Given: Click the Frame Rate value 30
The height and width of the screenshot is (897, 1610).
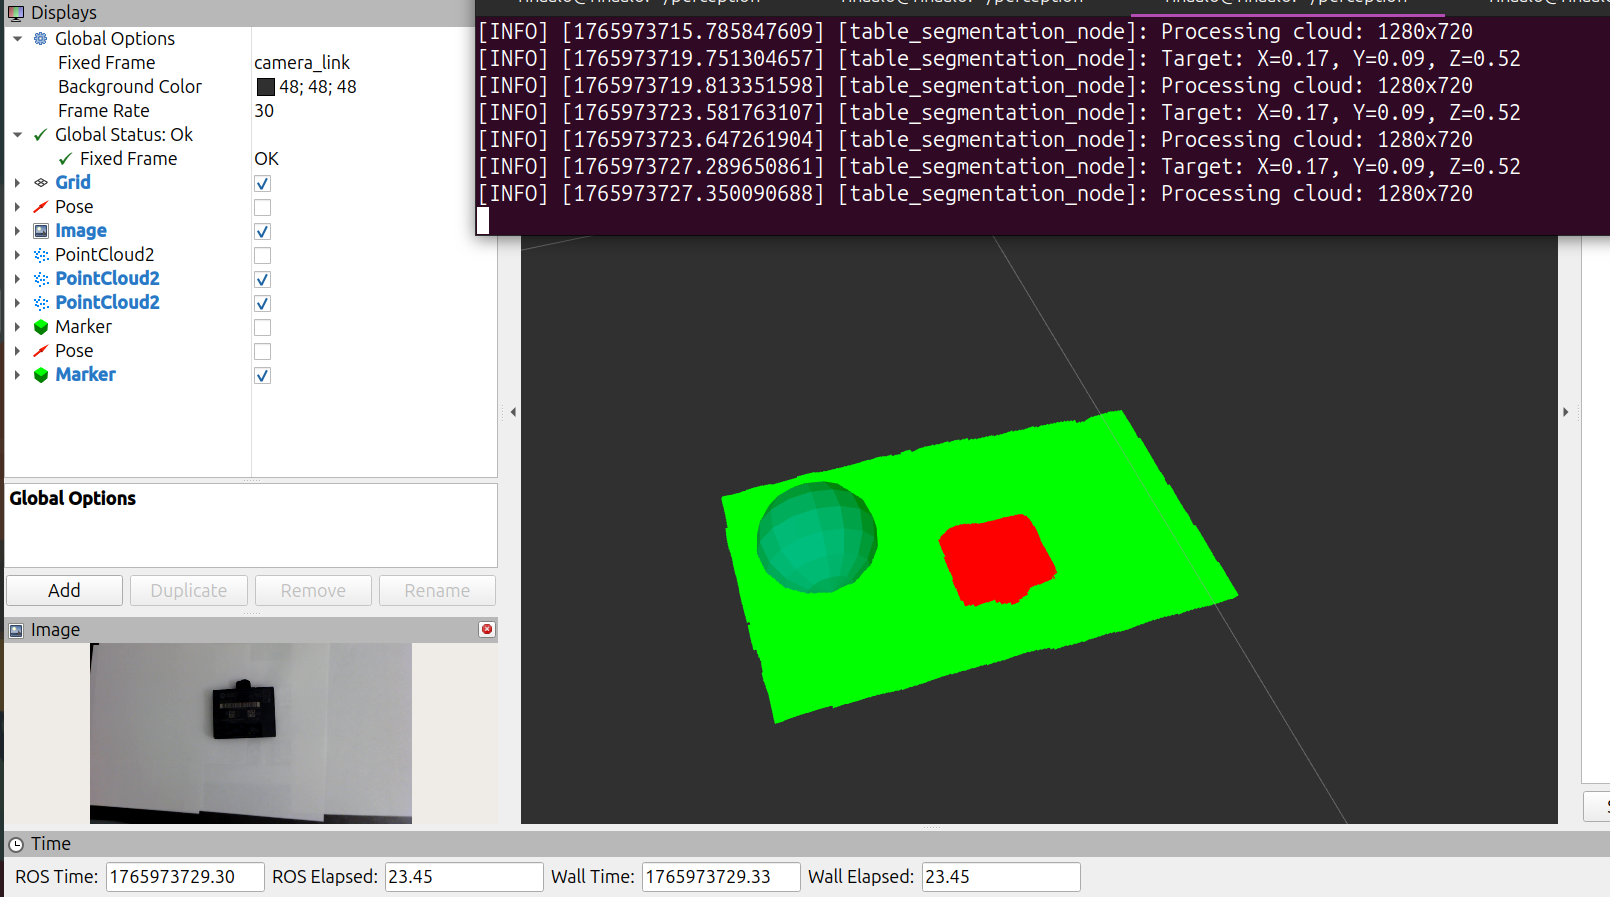Looking at the screenshot, I should pos(264,110).
